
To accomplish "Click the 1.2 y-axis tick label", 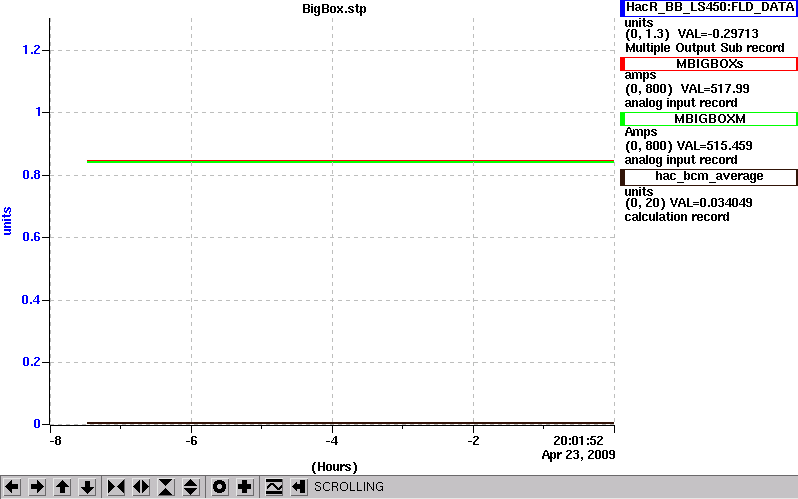I will [x=31, y=50].
